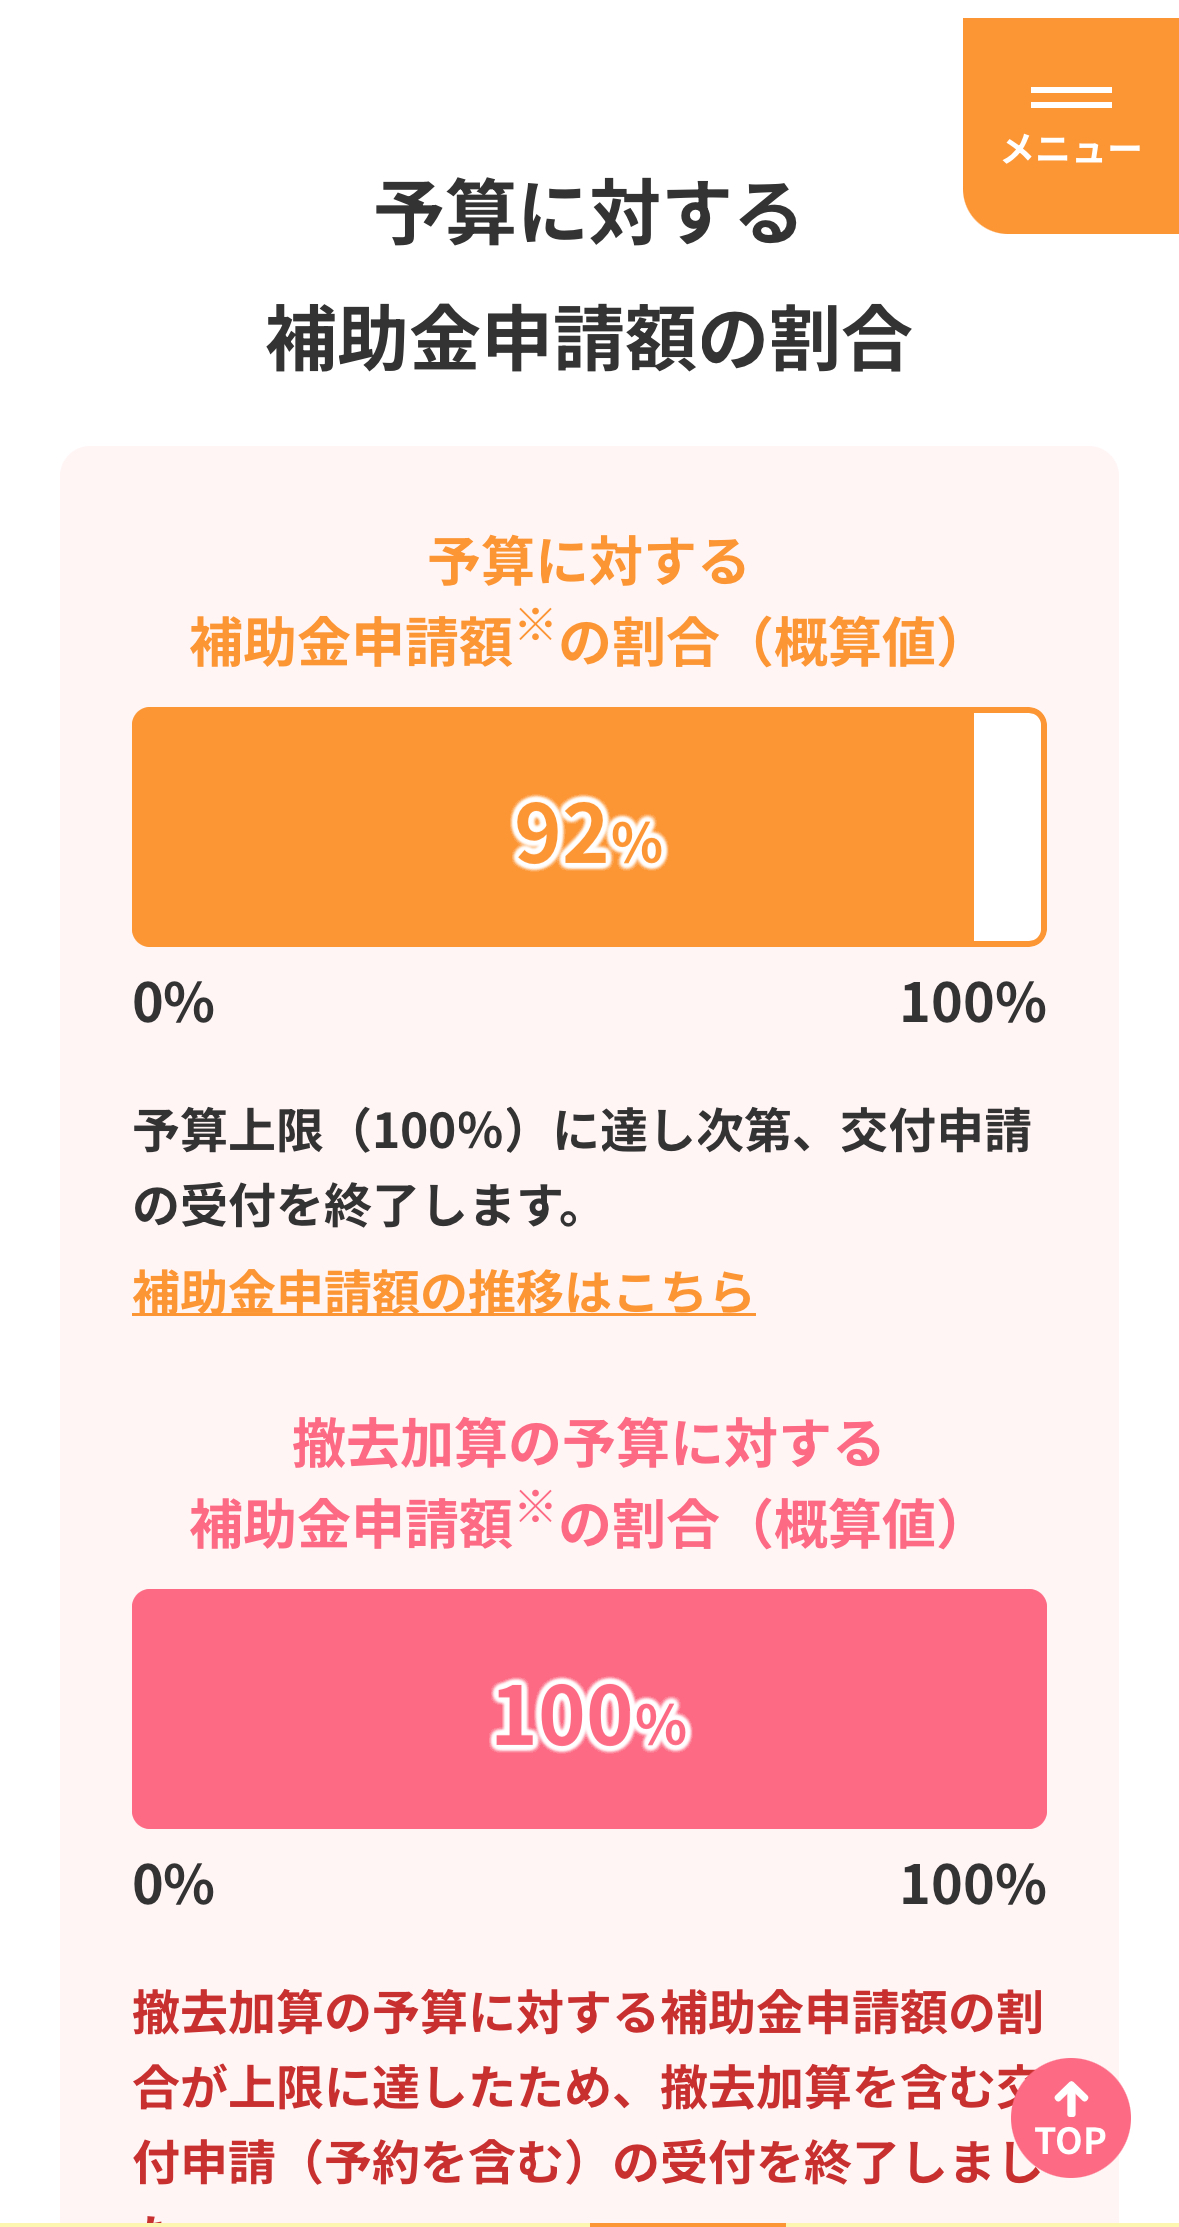Click the orange 予算に対する subheading
Image resolution: width=1179 pixels, height=2227 pixels.
[588, 561]
